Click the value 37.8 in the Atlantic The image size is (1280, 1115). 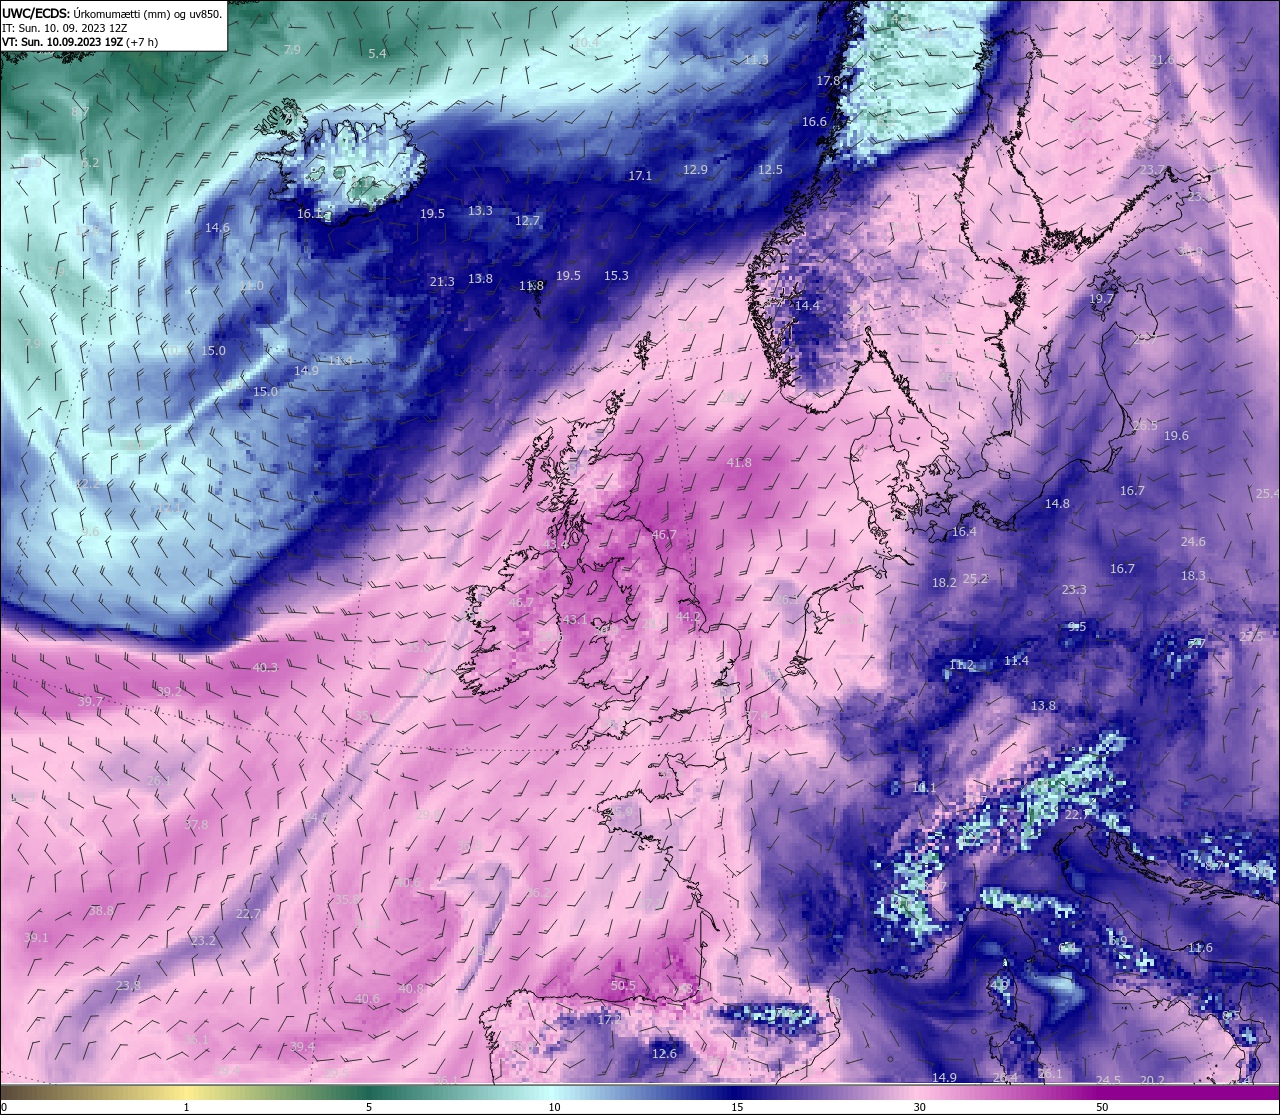pos(197,825)
